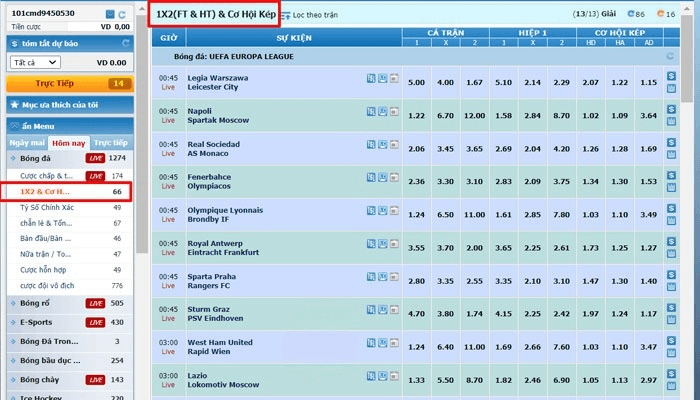Image resolution: width=700 pixels, height=400 pixels.
Task: Open statistics icon for Napoli match
Action: (x=371, y=111)
